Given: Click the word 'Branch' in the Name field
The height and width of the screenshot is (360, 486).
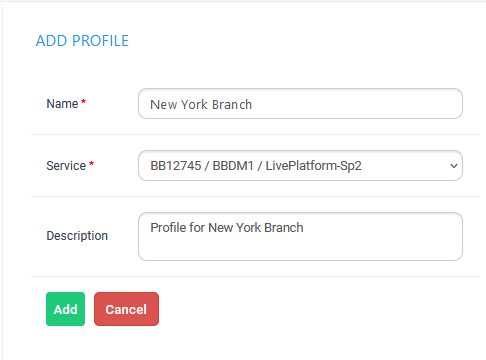Looking at the screenshot, I should [x=232, y=105].
